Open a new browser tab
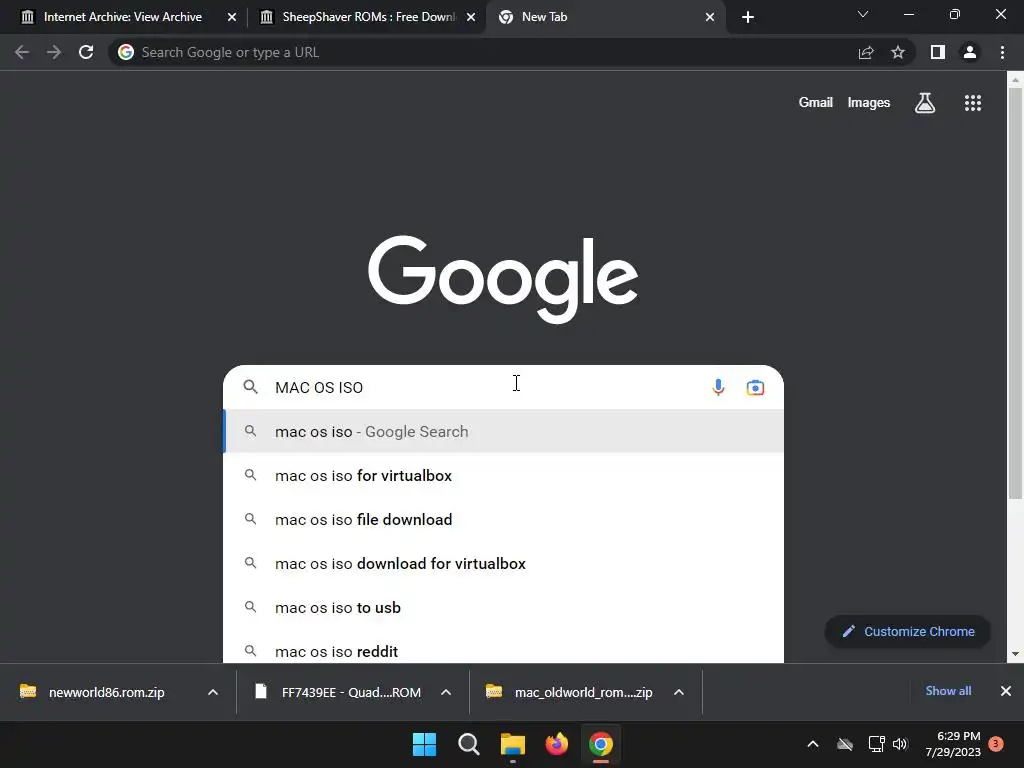The height and width of the screenshot is (768, 1024). (748, 17)
